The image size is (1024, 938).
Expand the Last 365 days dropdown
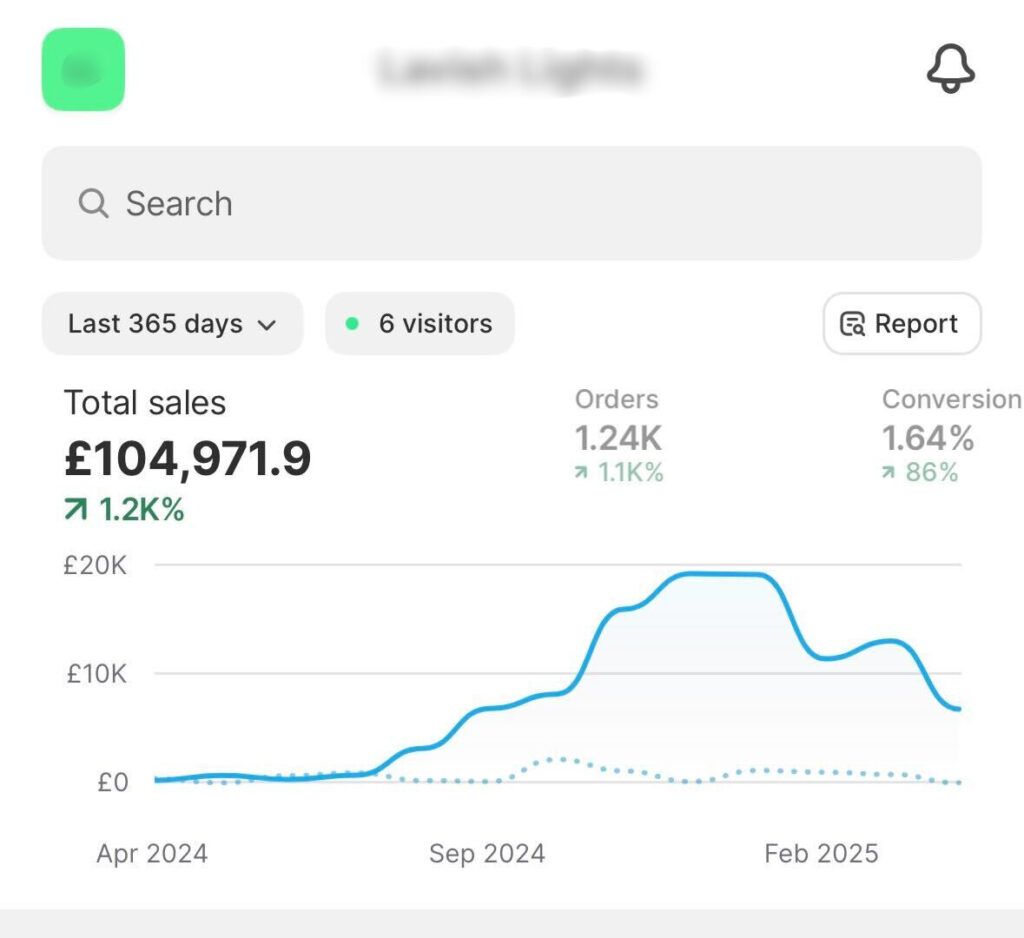pyautogui.click(x=171, y=324)
